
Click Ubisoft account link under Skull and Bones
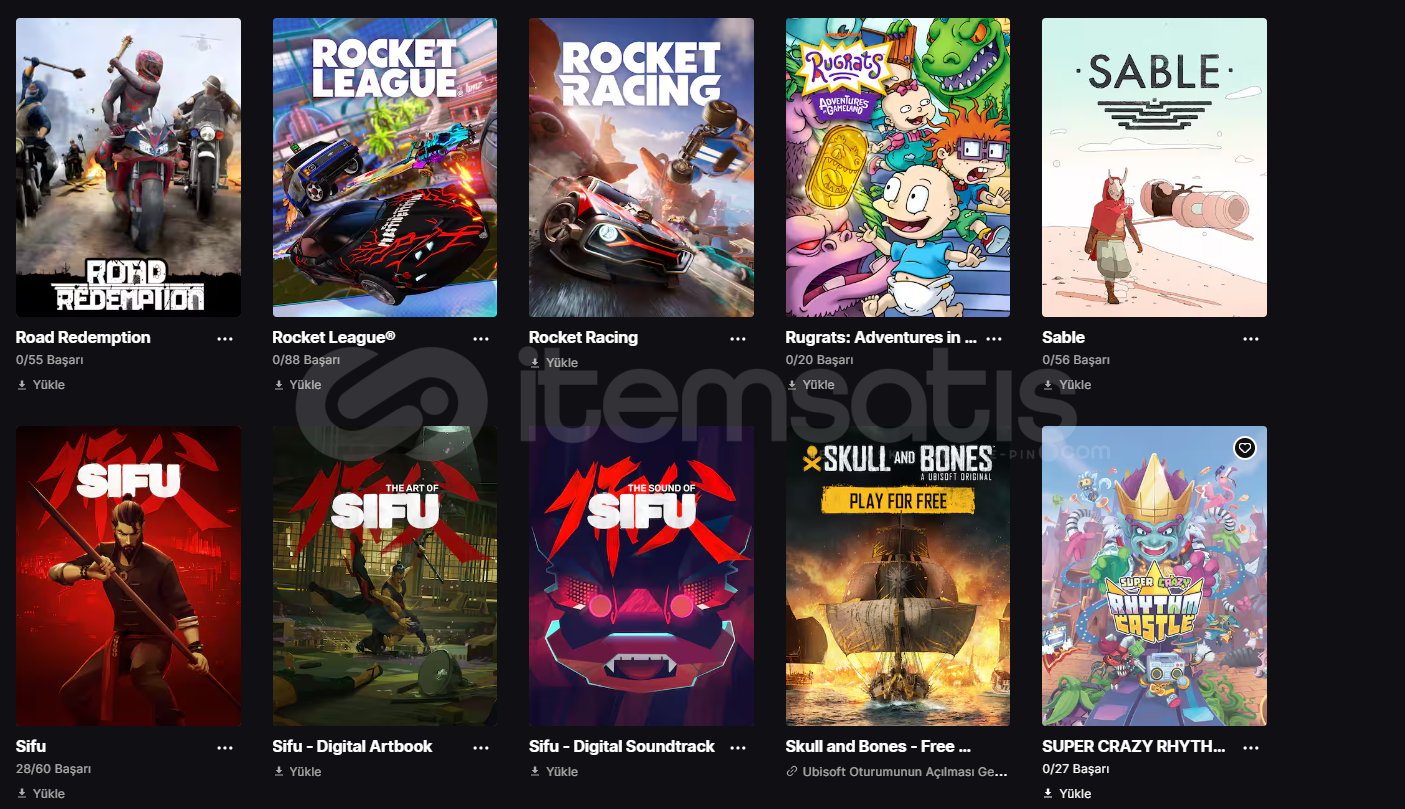tap(897, 771)
